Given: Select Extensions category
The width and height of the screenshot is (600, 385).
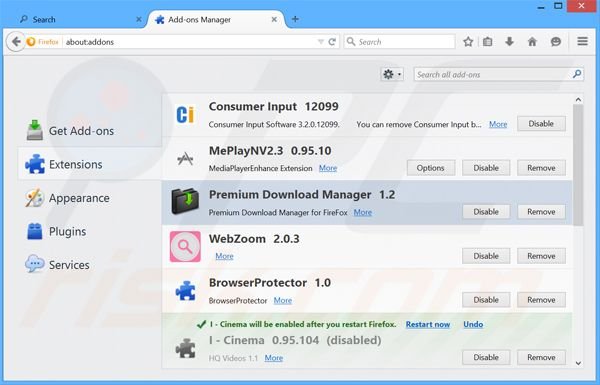Looking at the screenshot, I should (x=90, y=164).
